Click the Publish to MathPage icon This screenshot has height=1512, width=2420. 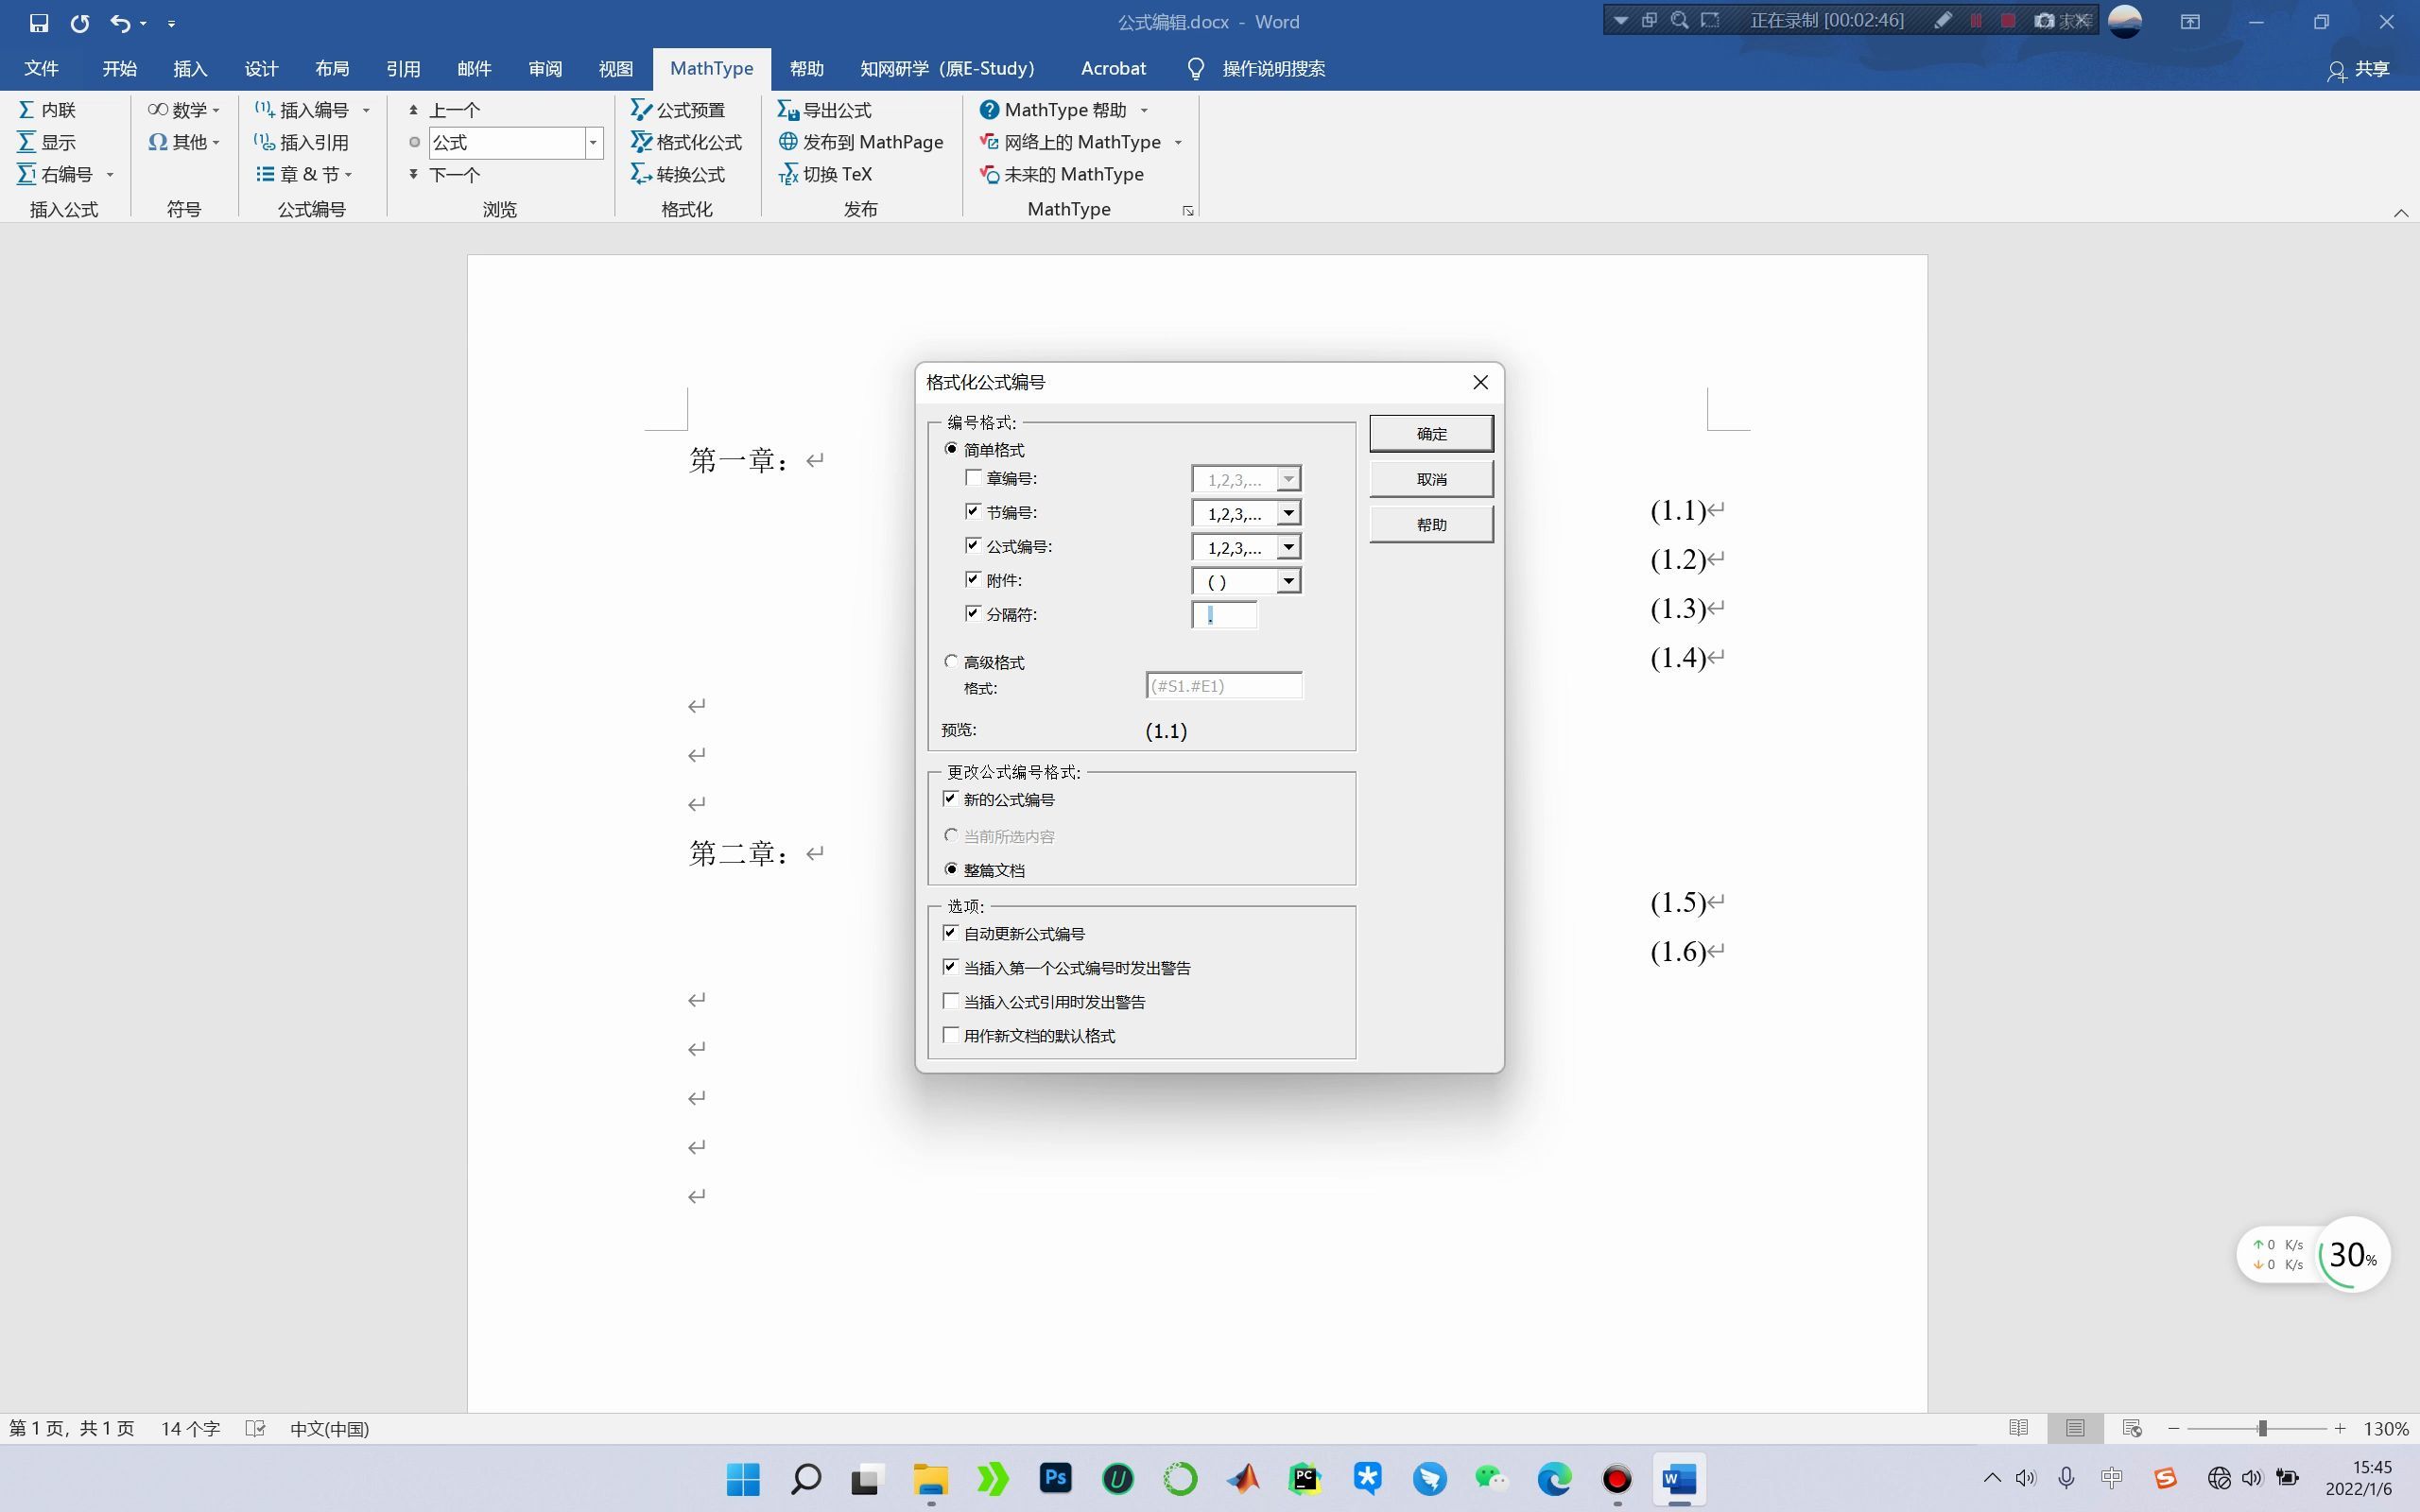pyautogui.click(x=788, y=142)
